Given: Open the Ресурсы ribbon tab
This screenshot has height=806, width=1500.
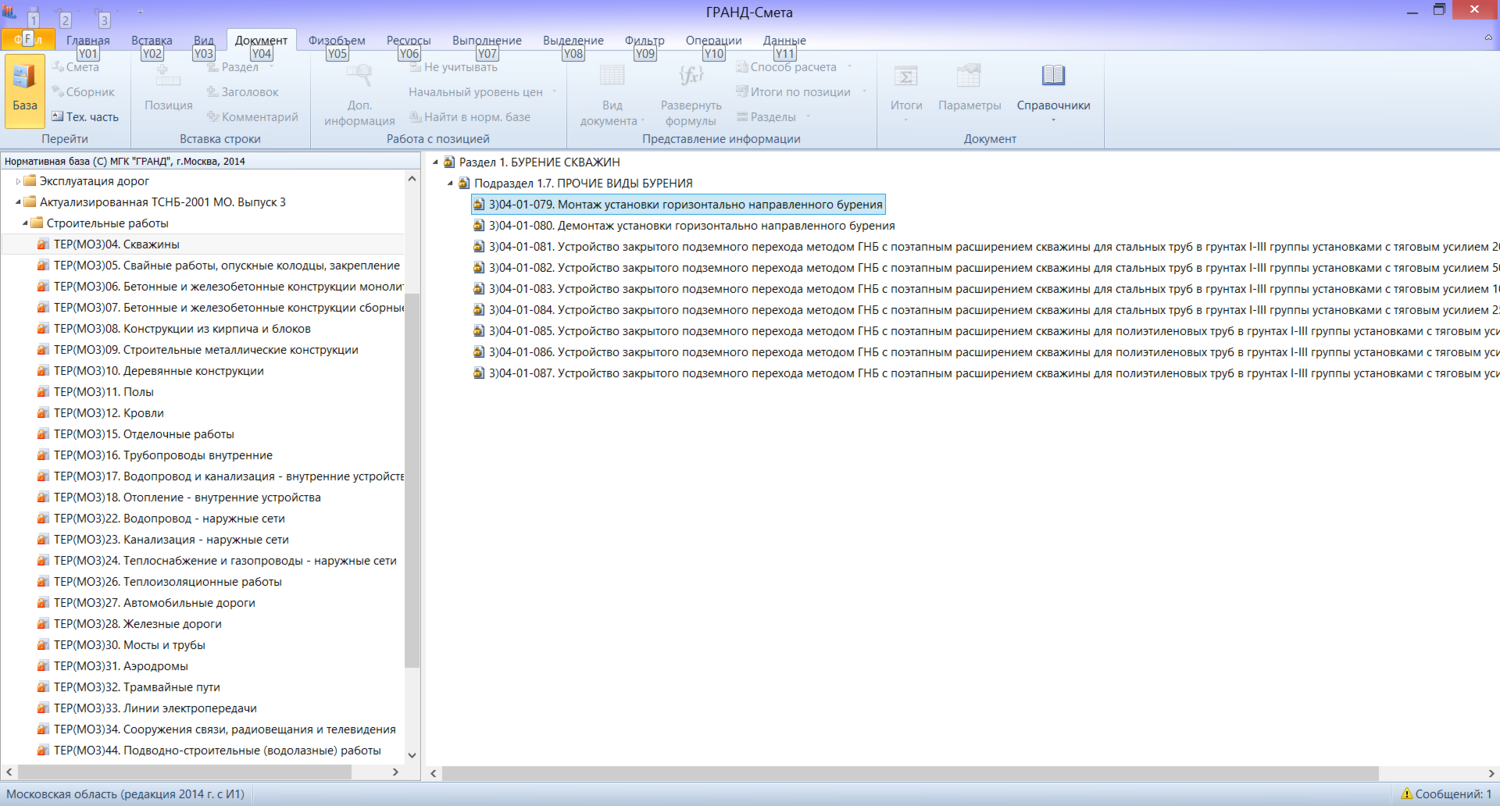Looking at the screenshot, I should (409, 40).
